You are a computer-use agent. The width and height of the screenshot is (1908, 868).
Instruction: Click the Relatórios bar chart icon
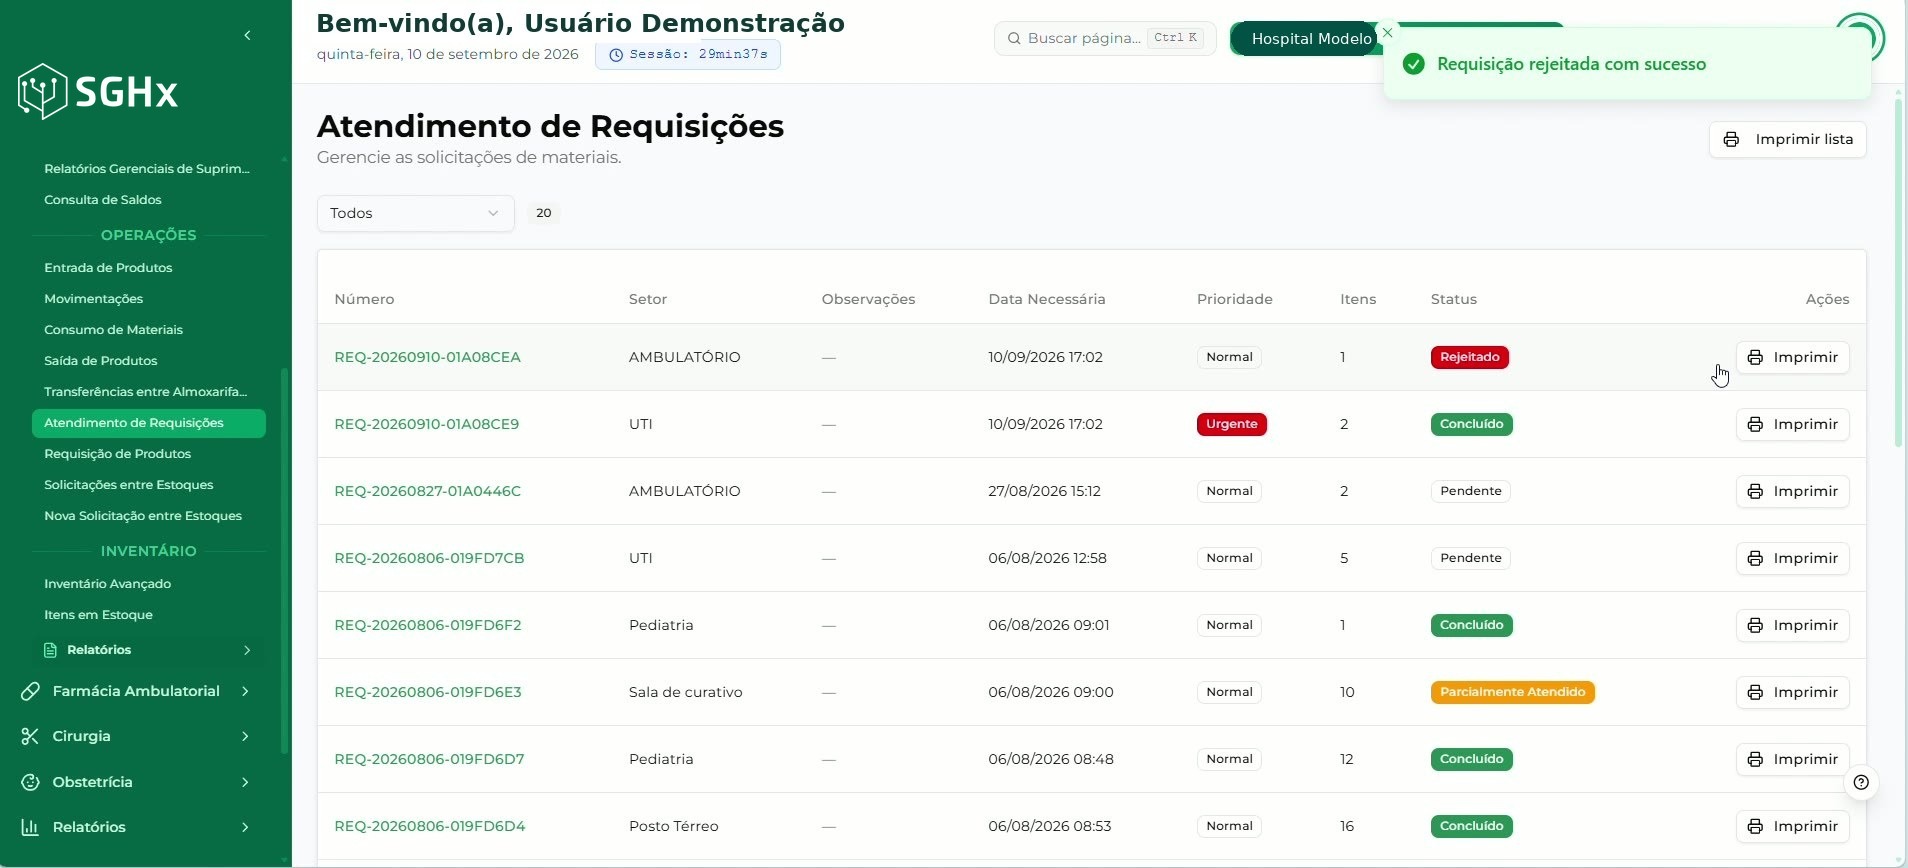pos(30,827)
